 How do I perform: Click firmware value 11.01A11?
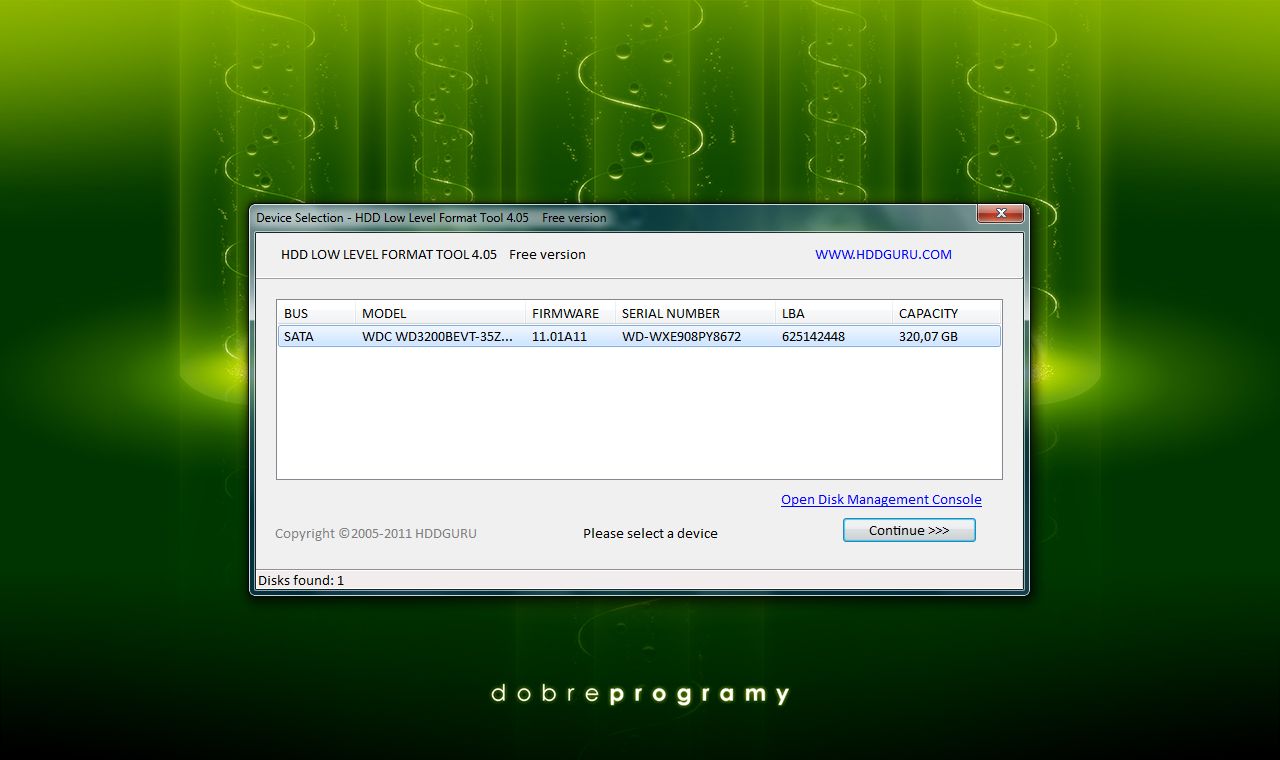(559, 336)
